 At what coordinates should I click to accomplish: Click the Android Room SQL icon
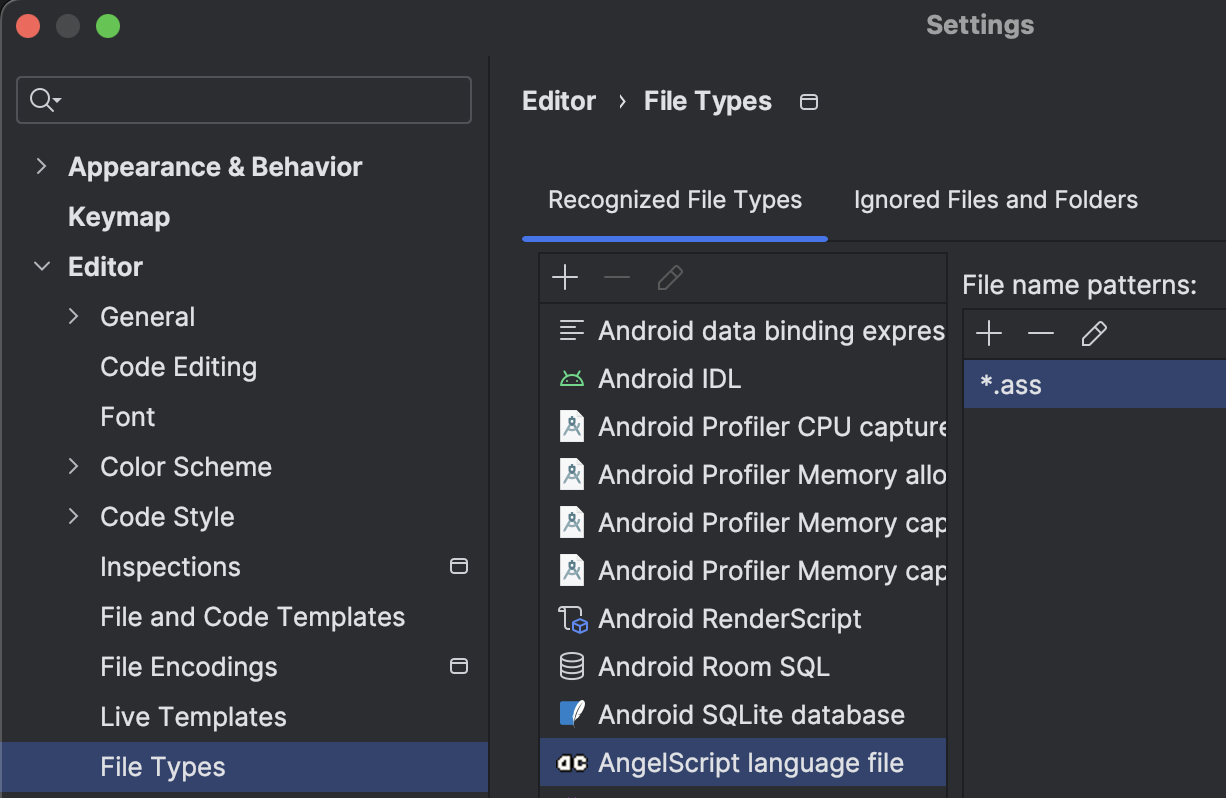point(571,667)
